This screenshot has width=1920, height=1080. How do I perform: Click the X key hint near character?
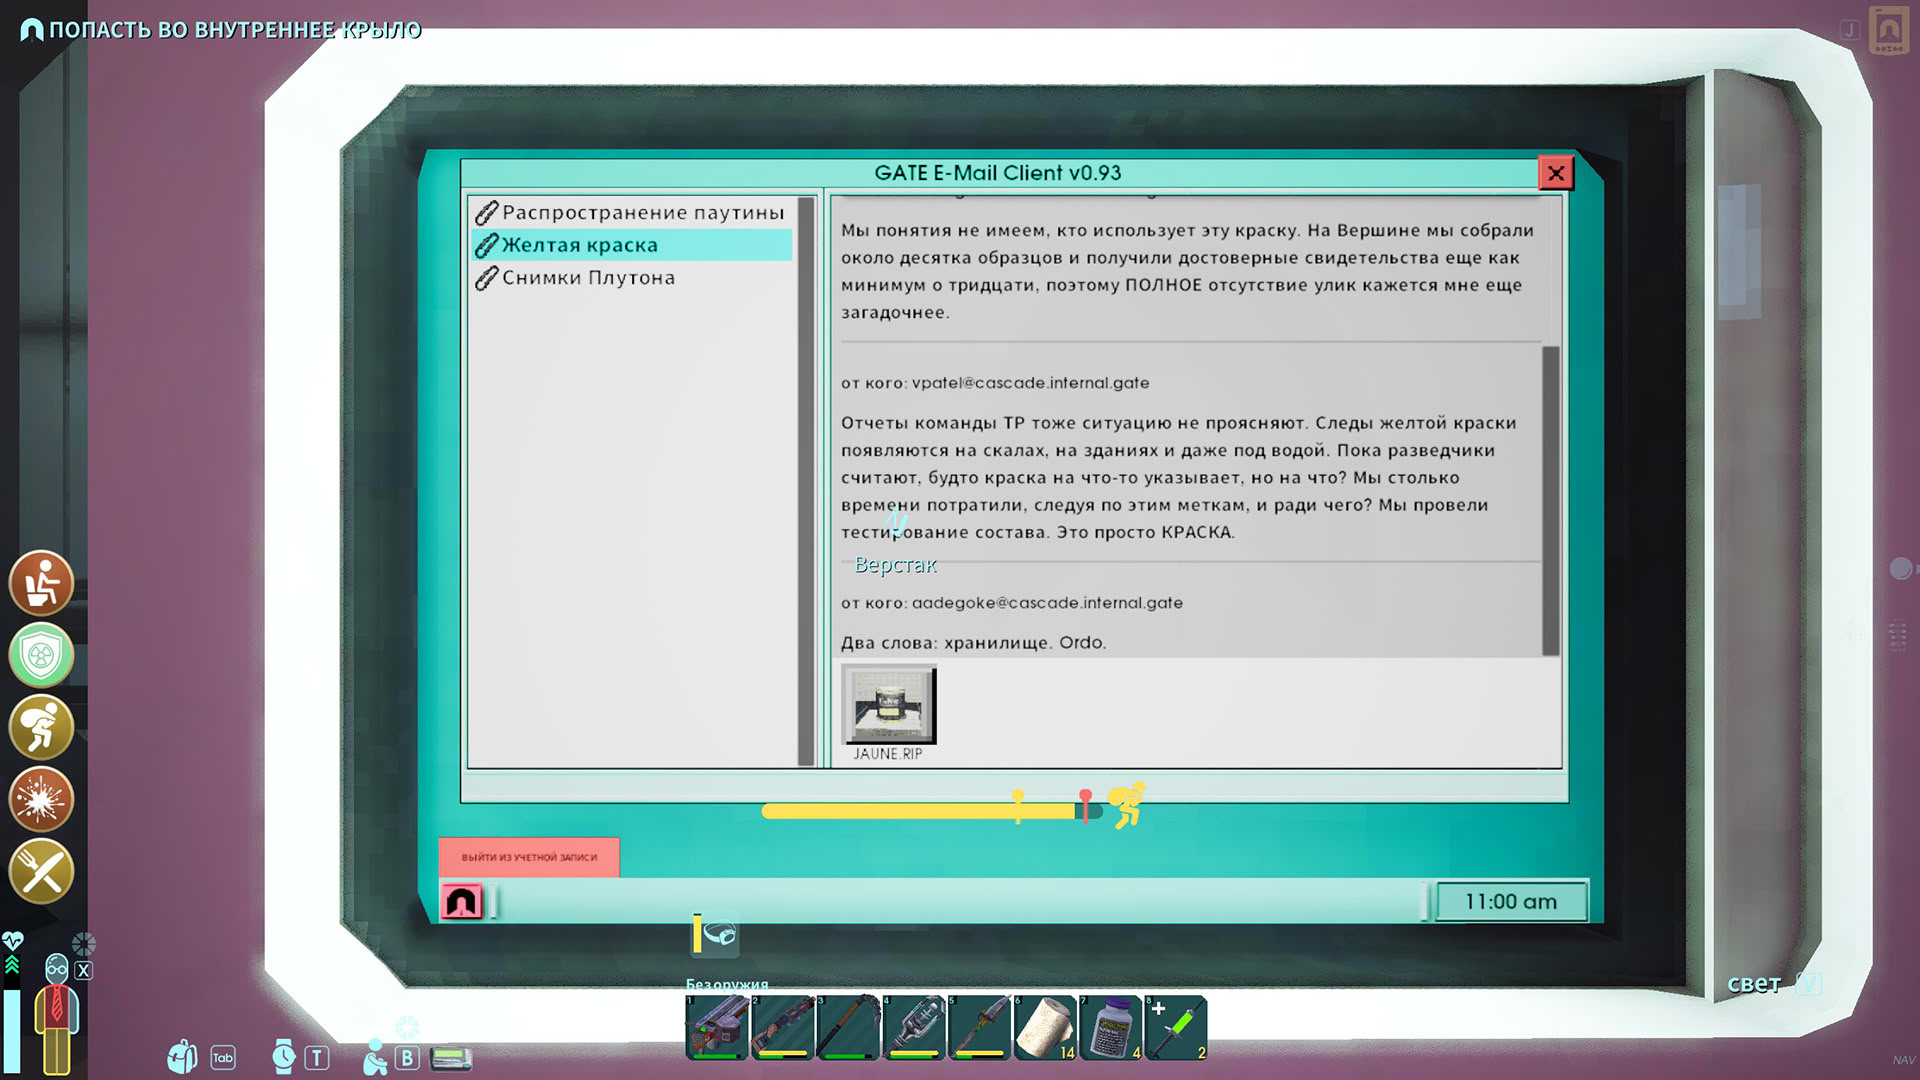(84, 970)
